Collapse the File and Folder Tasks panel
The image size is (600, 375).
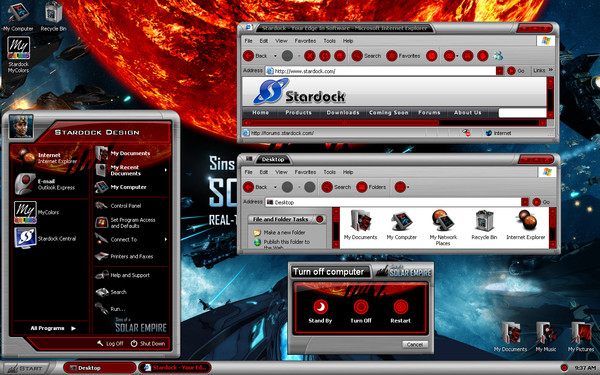click(320, 219)
